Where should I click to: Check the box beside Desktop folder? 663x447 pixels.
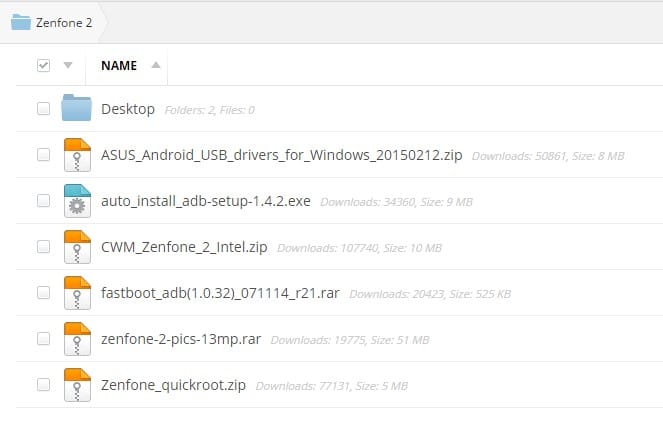(43, 109)
